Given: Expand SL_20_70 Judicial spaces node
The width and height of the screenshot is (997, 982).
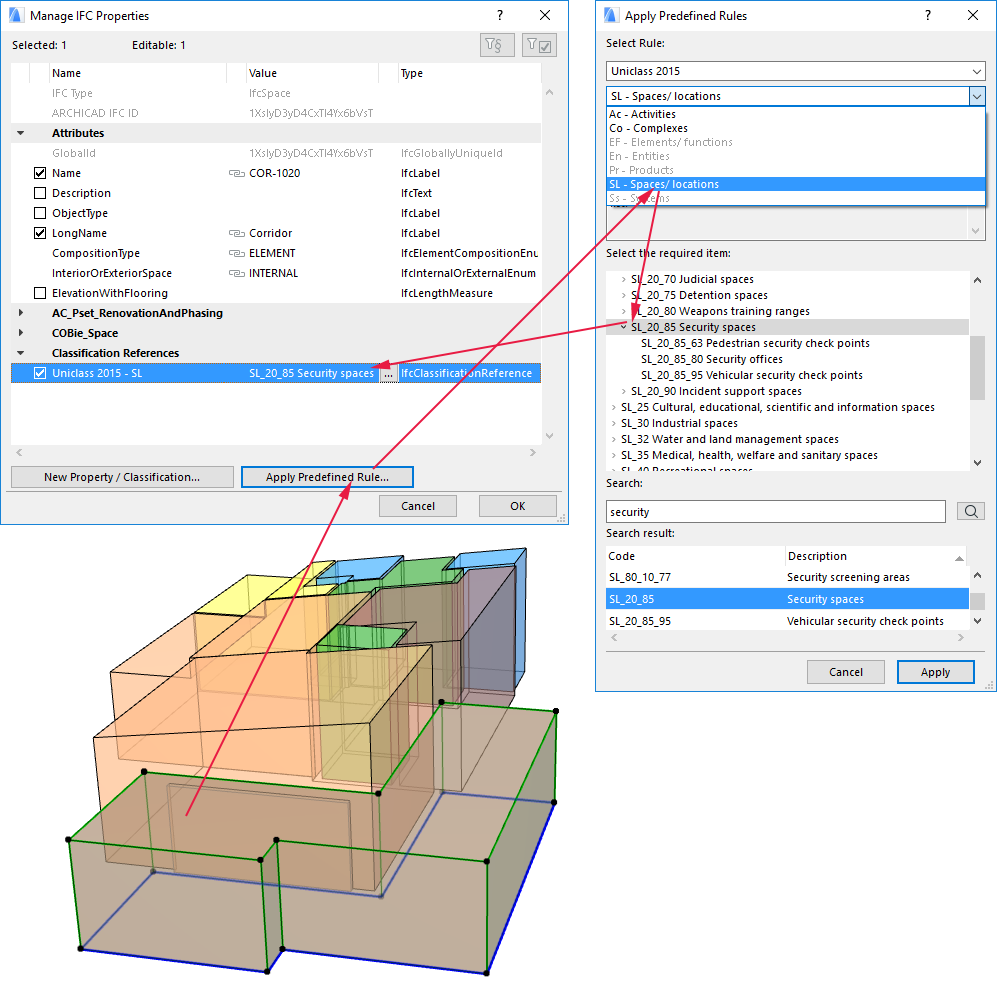Looking at the screenshot, I should click(x=624, y=279).
